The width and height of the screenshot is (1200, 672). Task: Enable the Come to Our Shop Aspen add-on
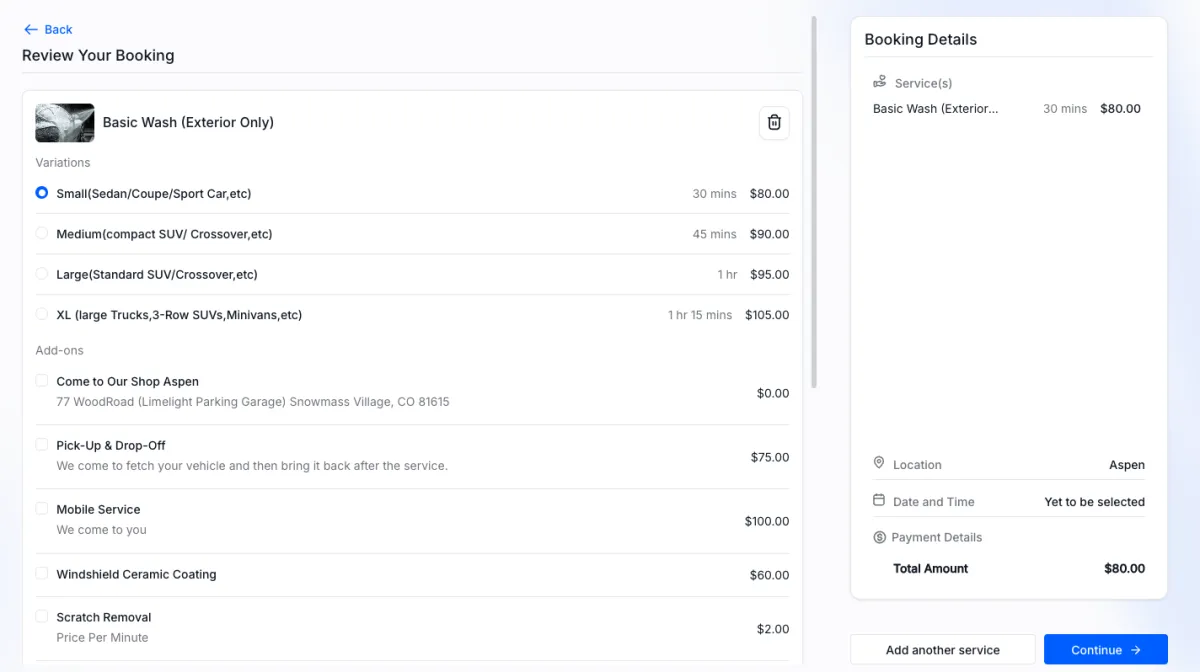(x=42, y=381)
